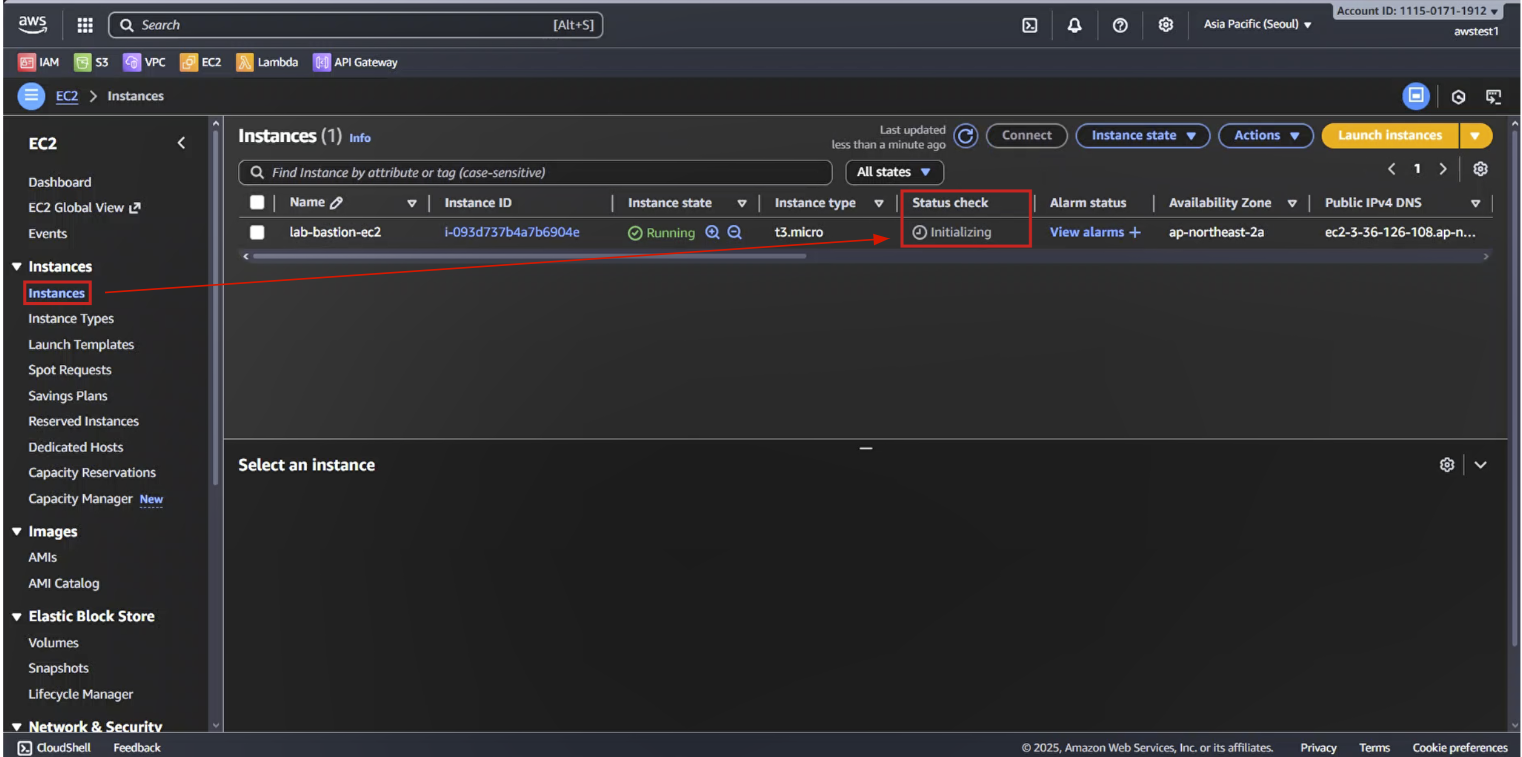Click the zoom-out icon beside Running
This screenshot has width=1522, height=757.
pos(734,232)
